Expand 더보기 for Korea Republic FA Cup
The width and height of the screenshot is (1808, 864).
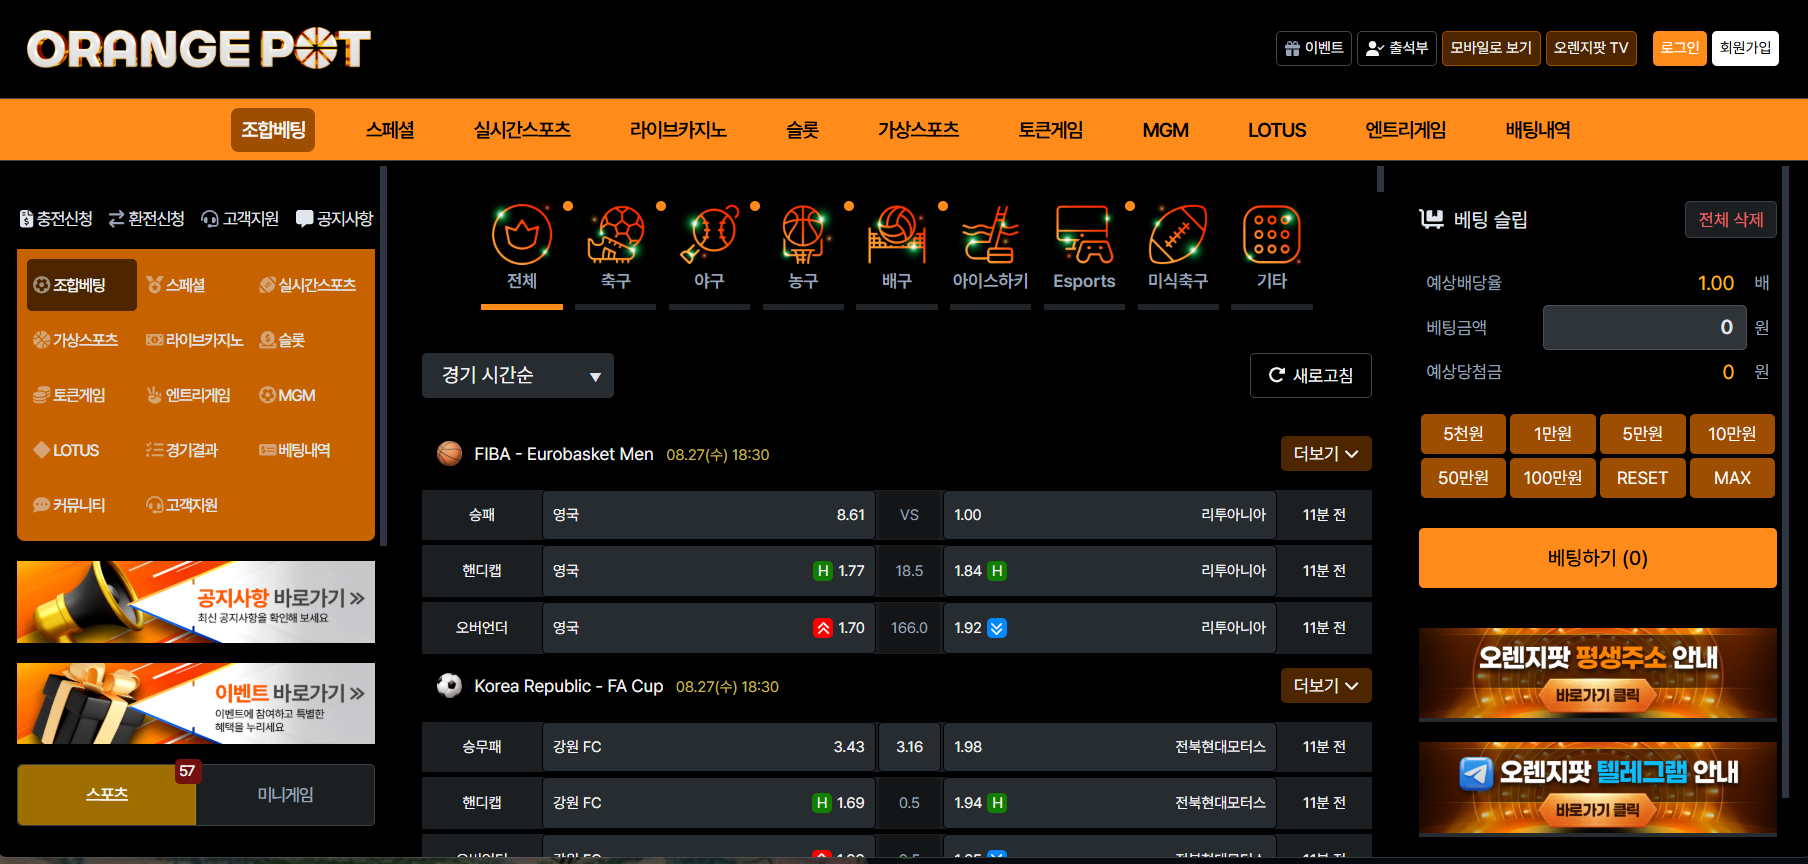point(1325,686)
